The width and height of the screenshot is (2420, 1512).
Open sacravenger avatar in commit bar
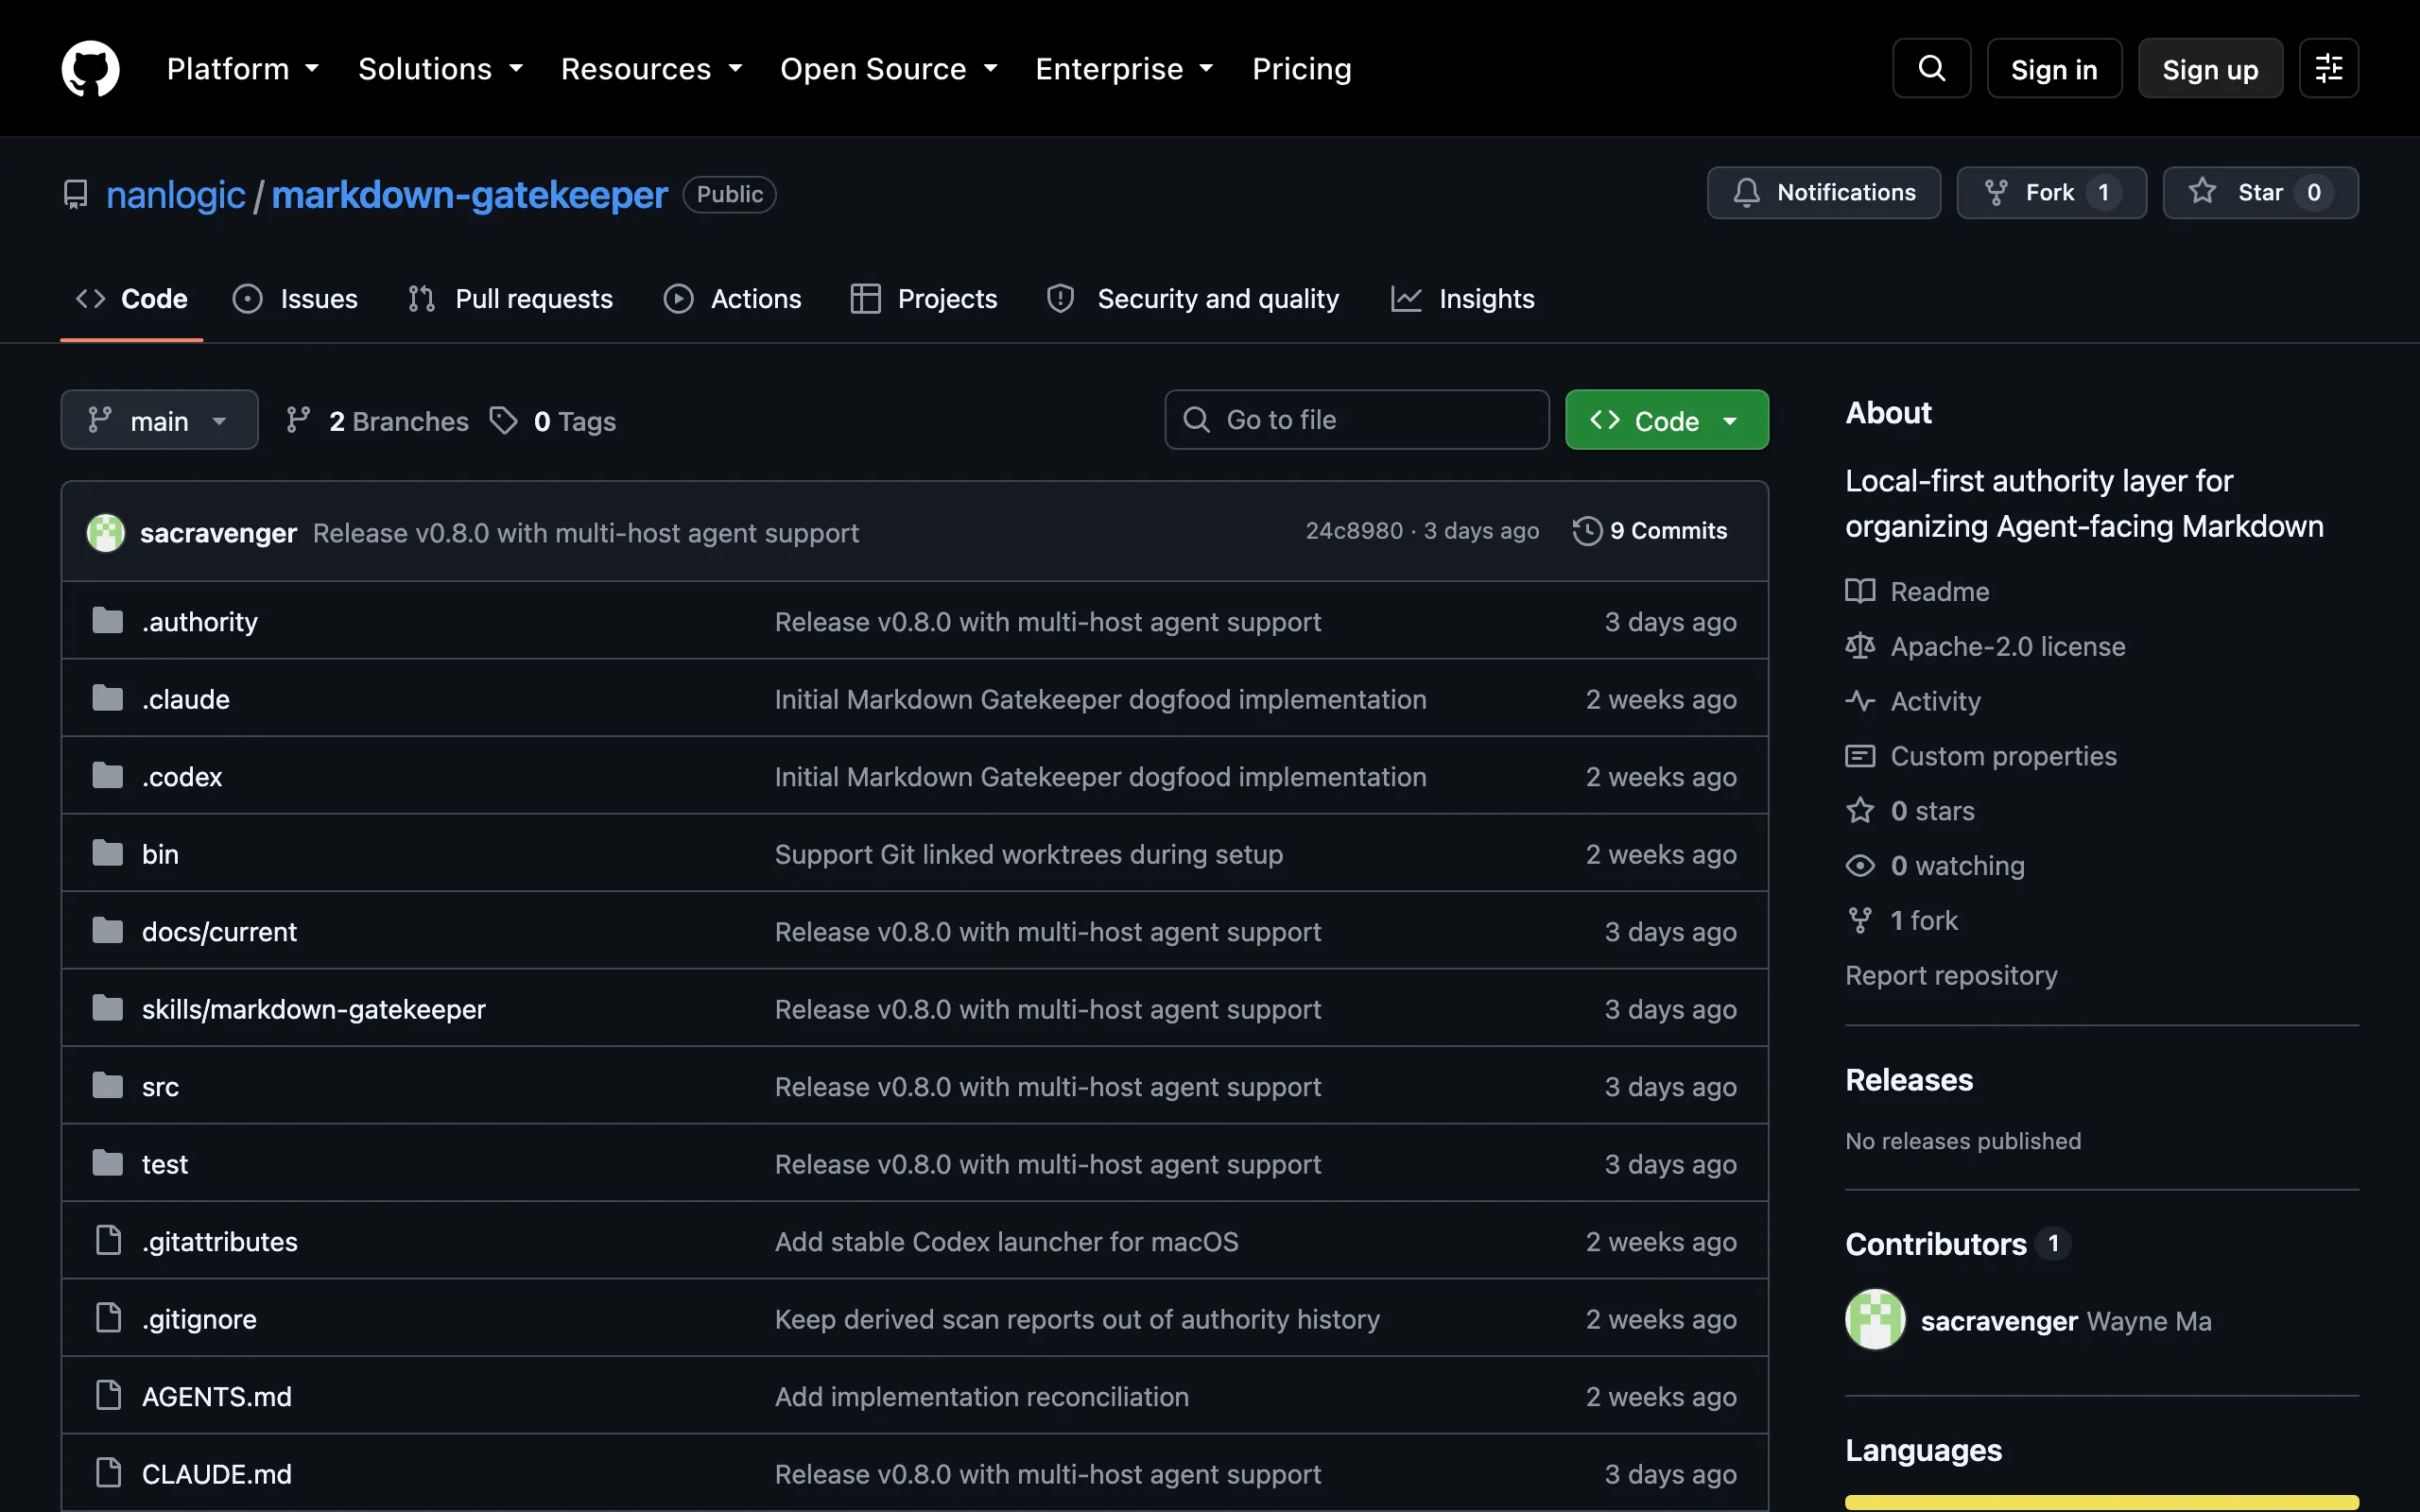(106, 532)
